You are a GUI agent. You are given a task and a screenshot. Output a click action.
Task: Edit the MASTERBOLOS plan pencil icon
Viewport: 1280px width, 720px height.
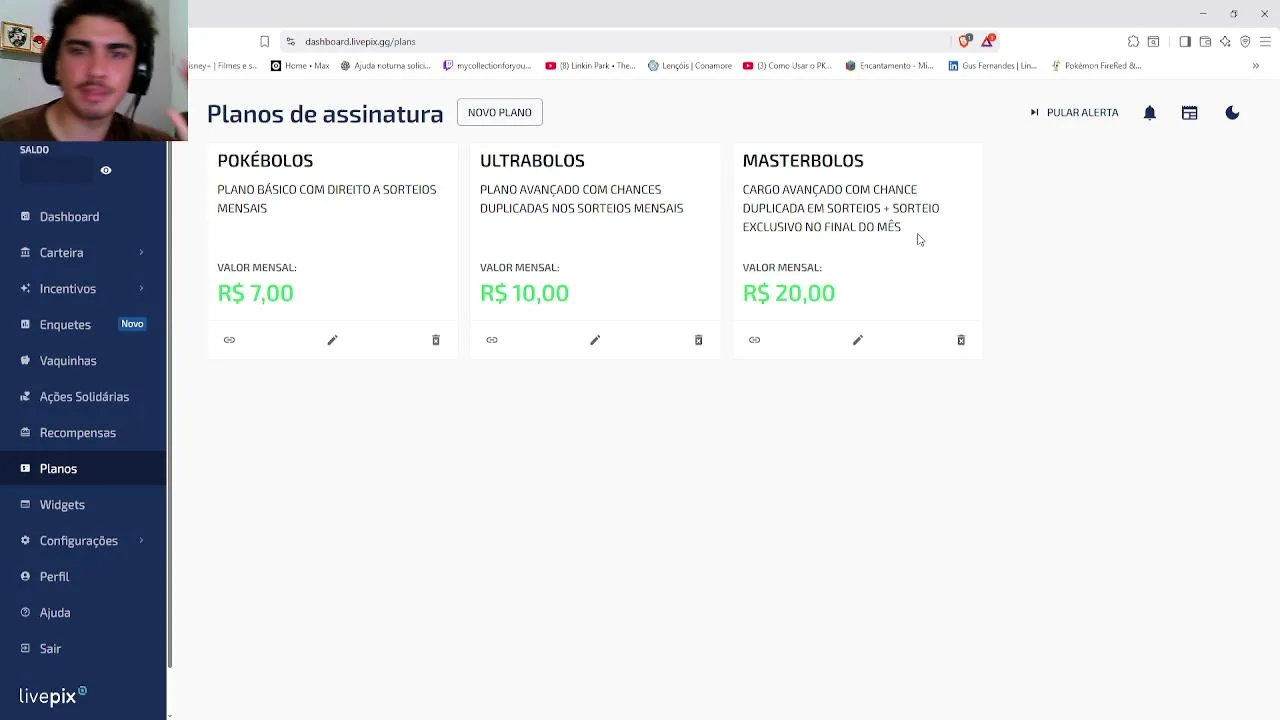pos(858,340)
